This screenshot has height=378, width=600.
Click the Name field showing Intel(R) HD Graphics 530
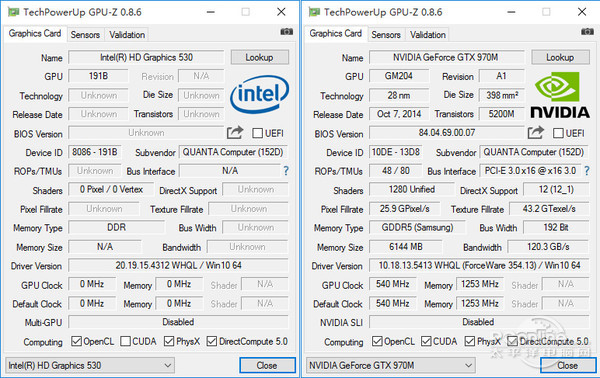(146, 57)
